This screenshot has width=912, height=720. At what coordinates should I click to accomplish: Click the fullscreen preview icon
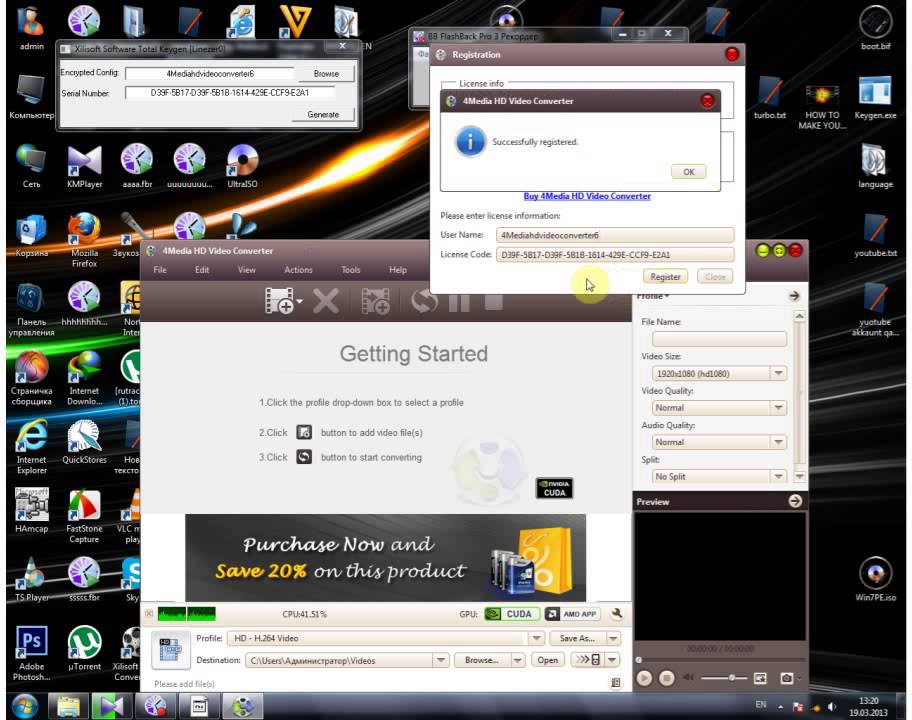pos(760,678)
